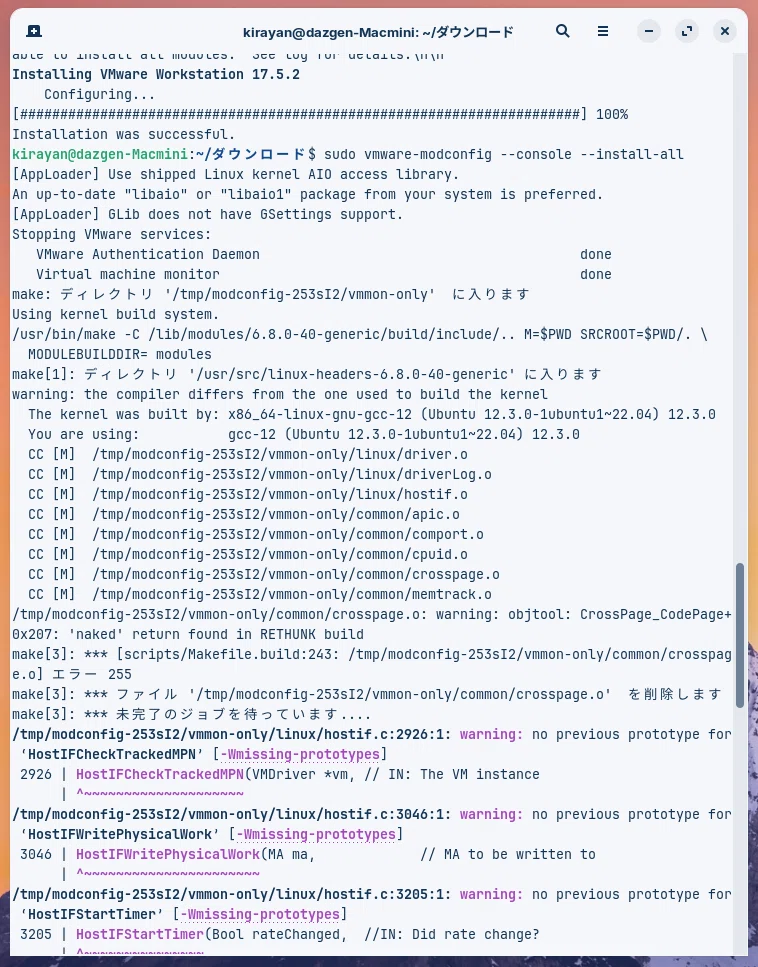758x967 pixels.
Task: Click the command 'sudo vmware-modconfig --console --install-all'
Action: click(x=503, y=154)
